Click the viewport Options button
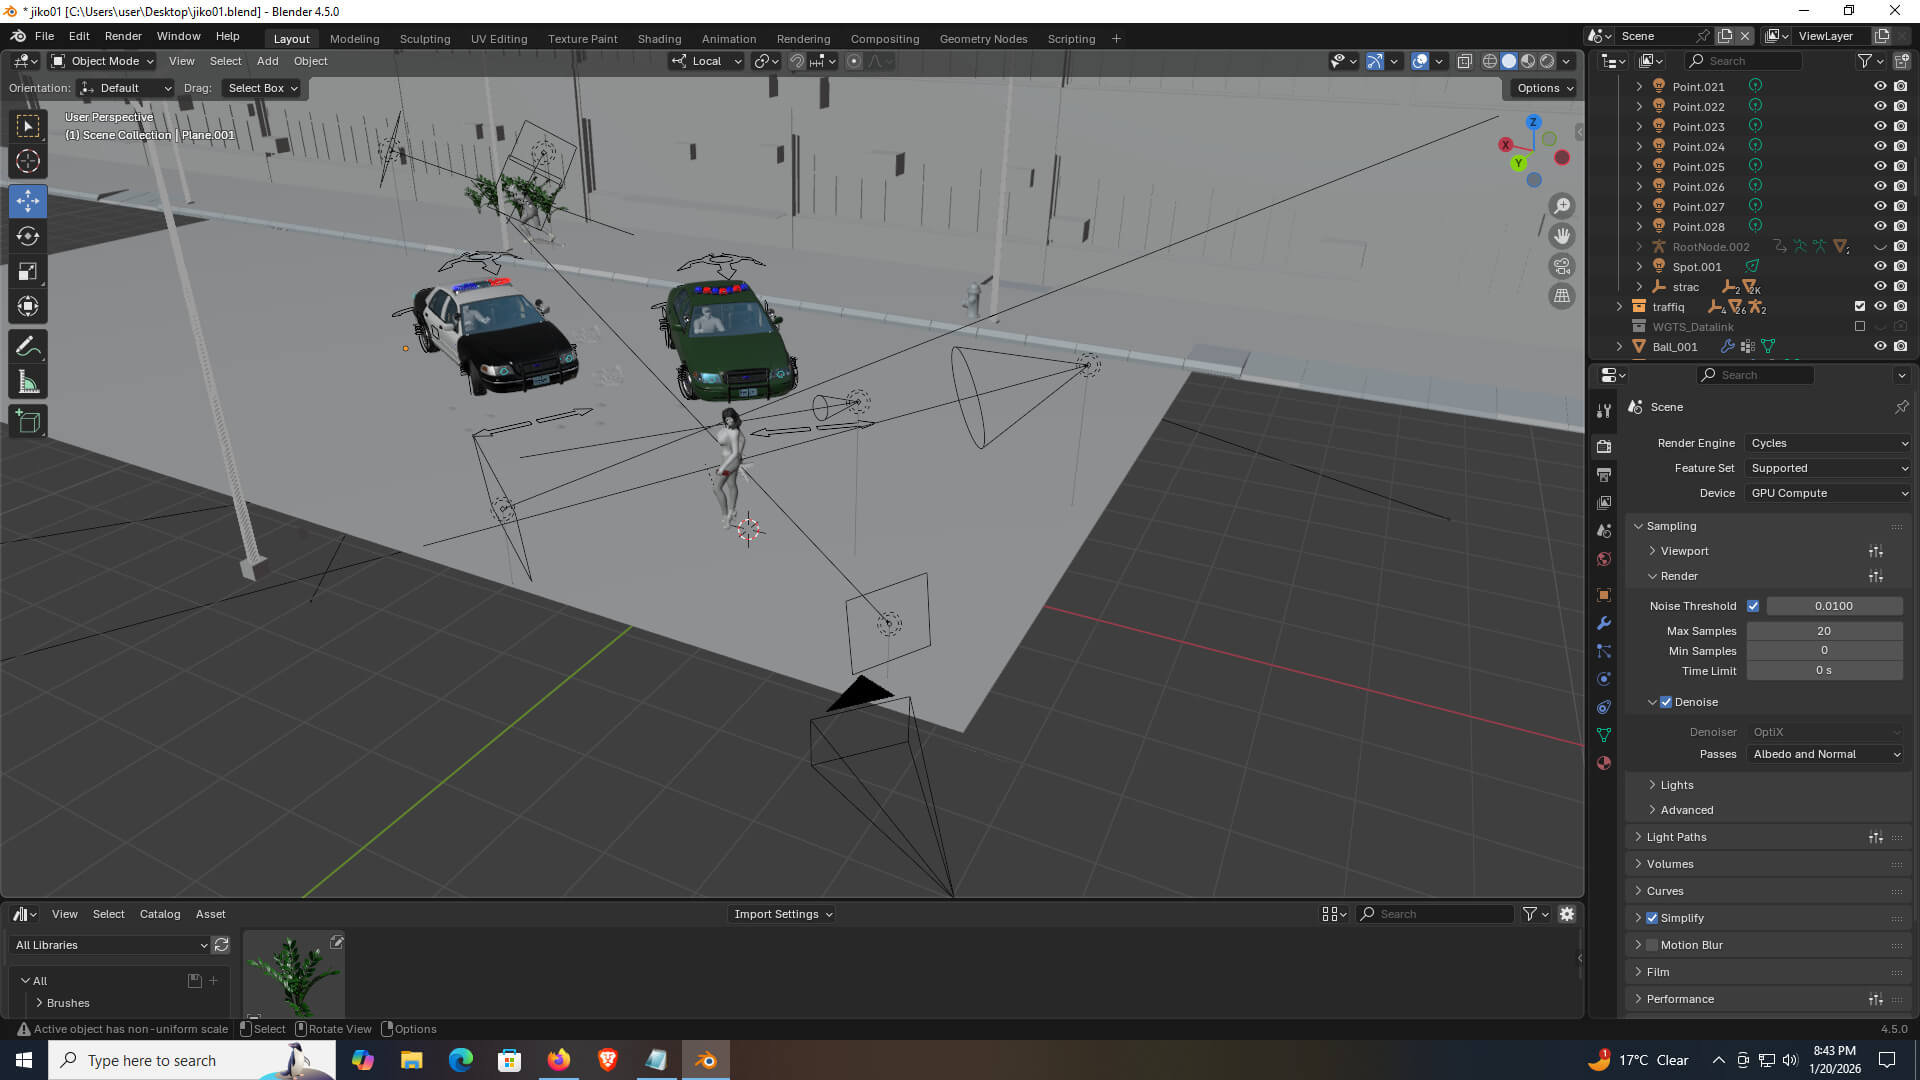 (x=1544, y=88)
